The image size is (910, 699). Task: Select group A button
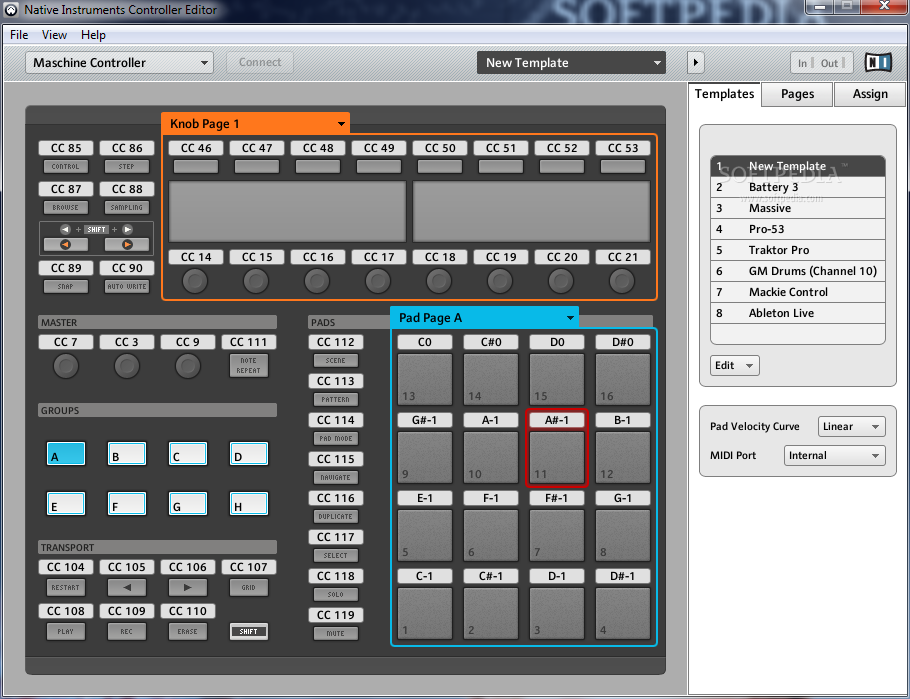66,453
